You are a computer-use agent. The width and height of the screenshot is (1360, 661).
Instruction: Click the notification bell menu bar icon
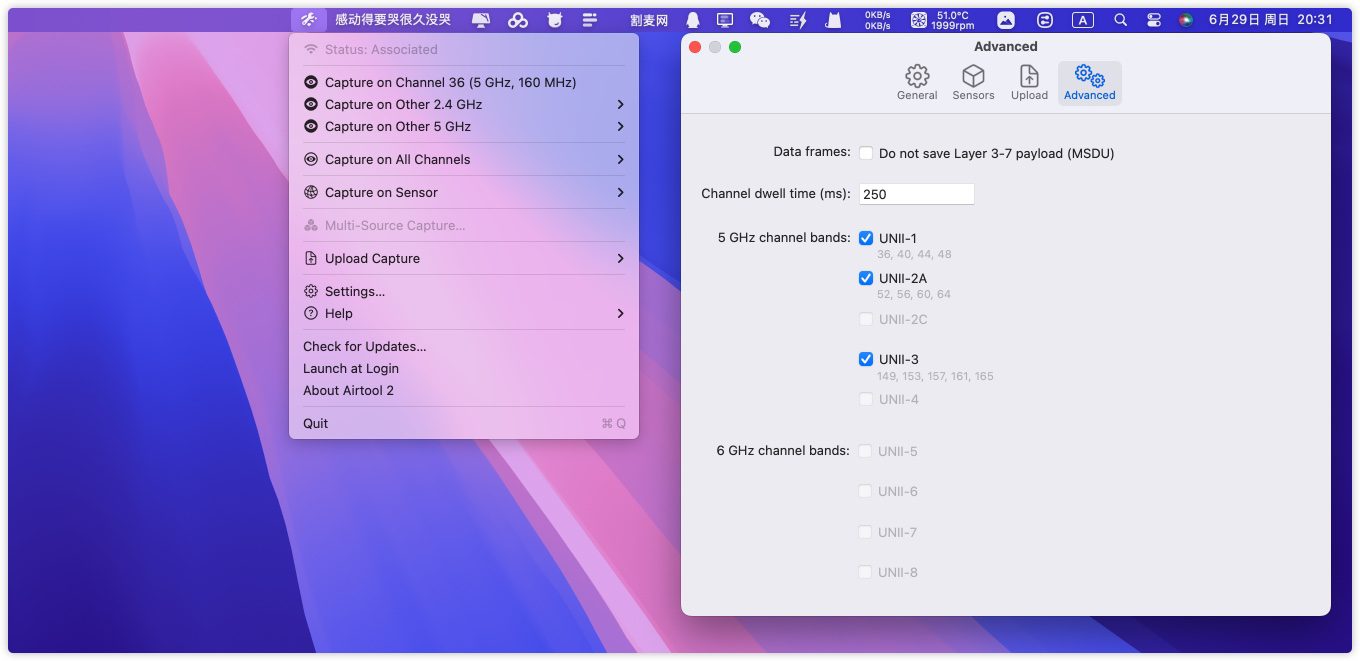tap(693, 20)
